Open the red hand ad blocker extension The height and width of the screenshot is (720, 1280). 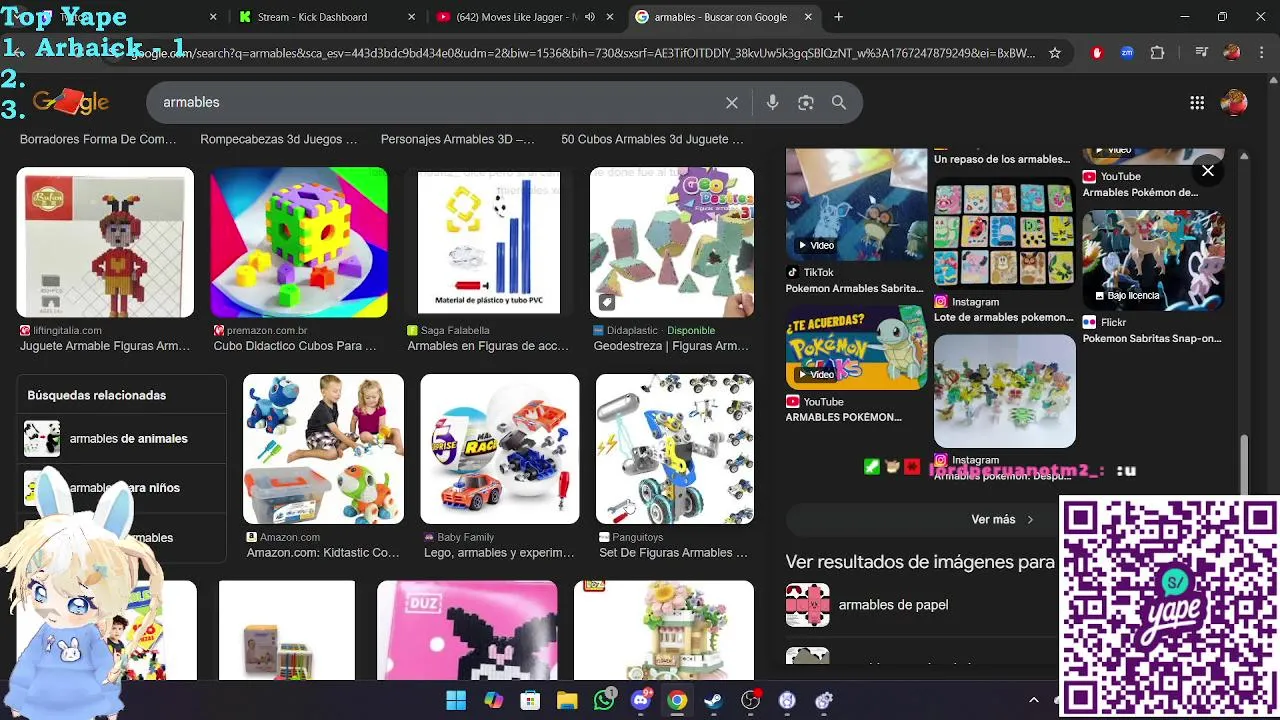pos(1097,53)
